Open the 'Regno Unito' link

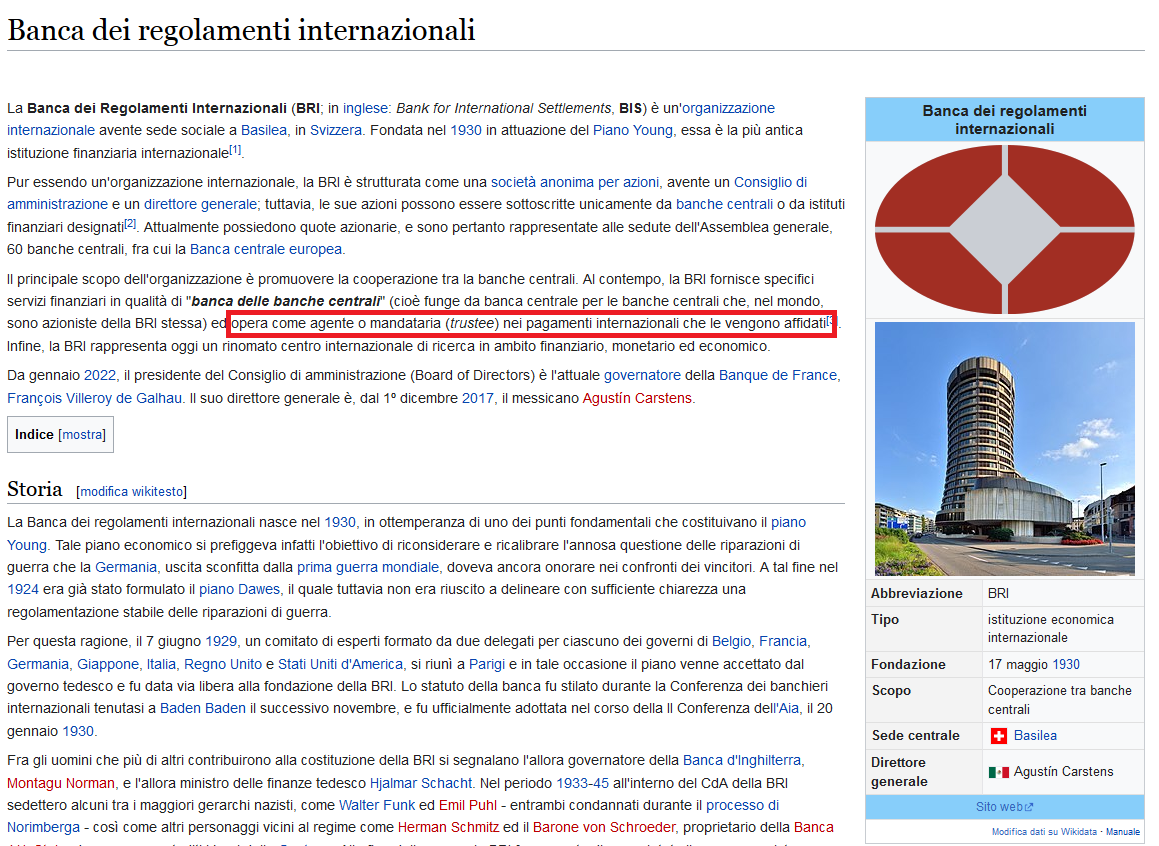coord(223,664)
